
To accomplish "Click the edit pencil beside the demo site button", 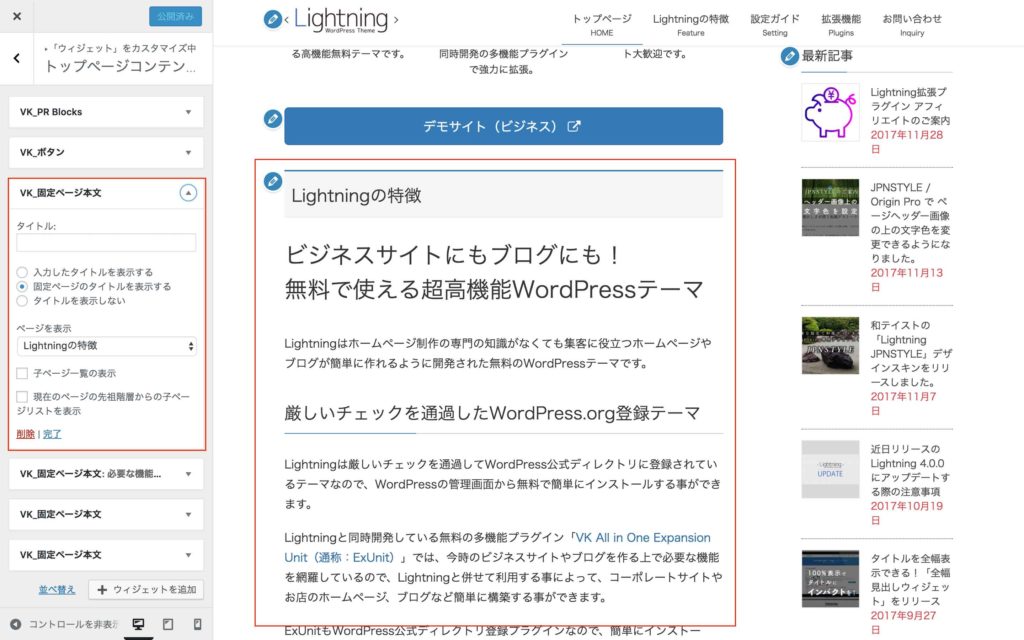I will (x=272, y=119).
